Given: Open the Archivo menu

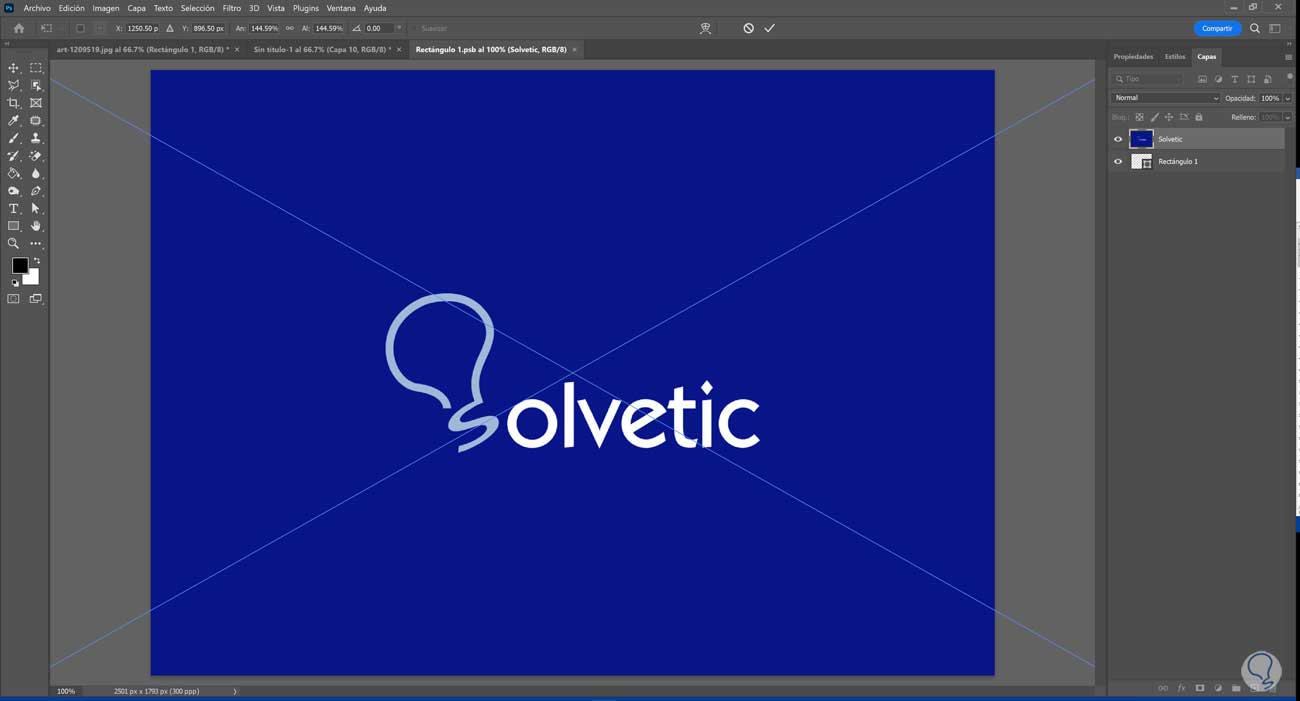Looking at the screenshot, I should pos(37,8).
